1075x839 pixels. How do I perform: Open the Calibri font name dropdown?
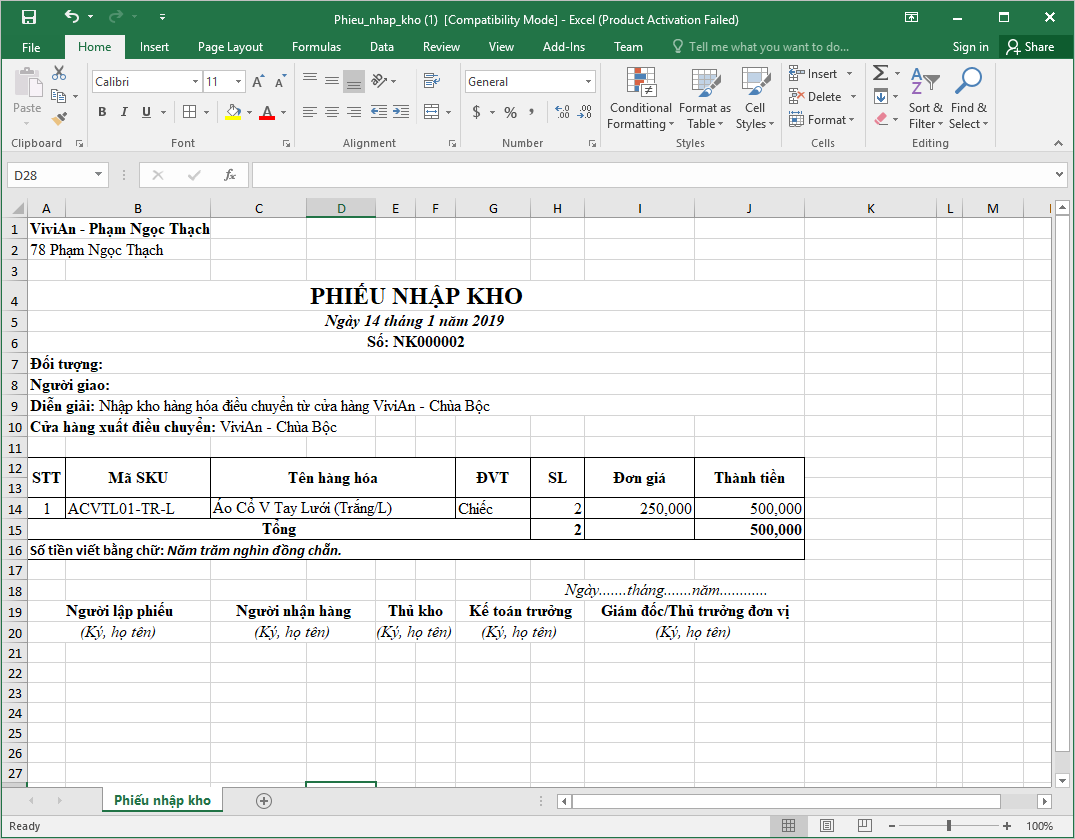tap(195, 82)
